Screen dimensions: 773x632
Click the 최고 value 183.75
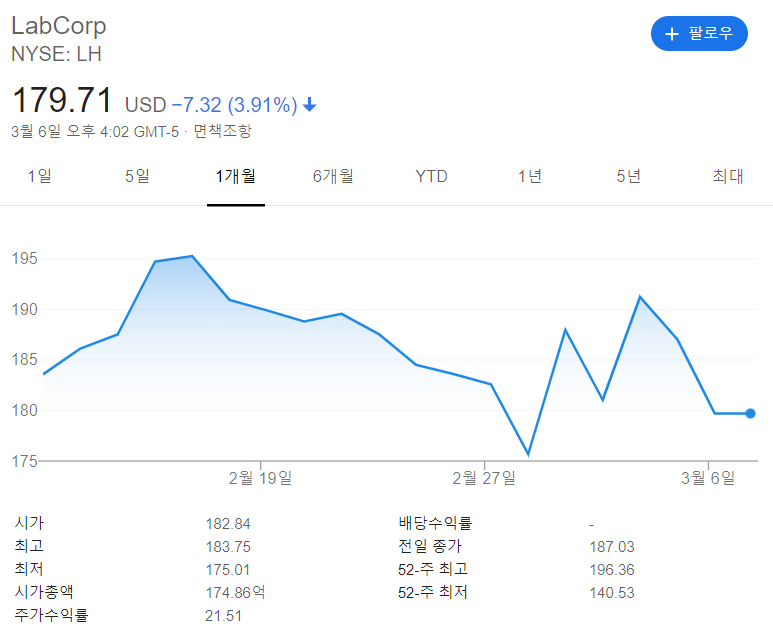click(x=228, y=547)
